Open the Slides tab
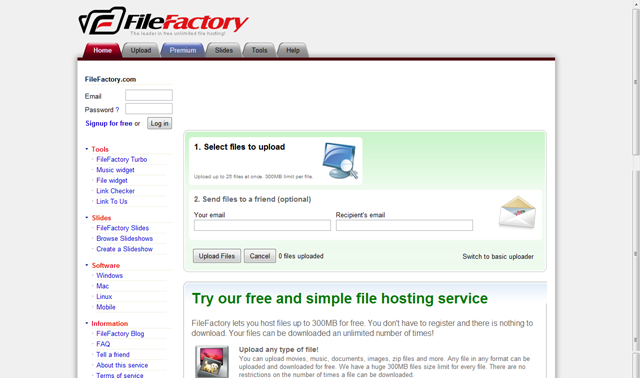Viewport: 640px width, 378px height. pyautogui.click(x=224, y=50)
